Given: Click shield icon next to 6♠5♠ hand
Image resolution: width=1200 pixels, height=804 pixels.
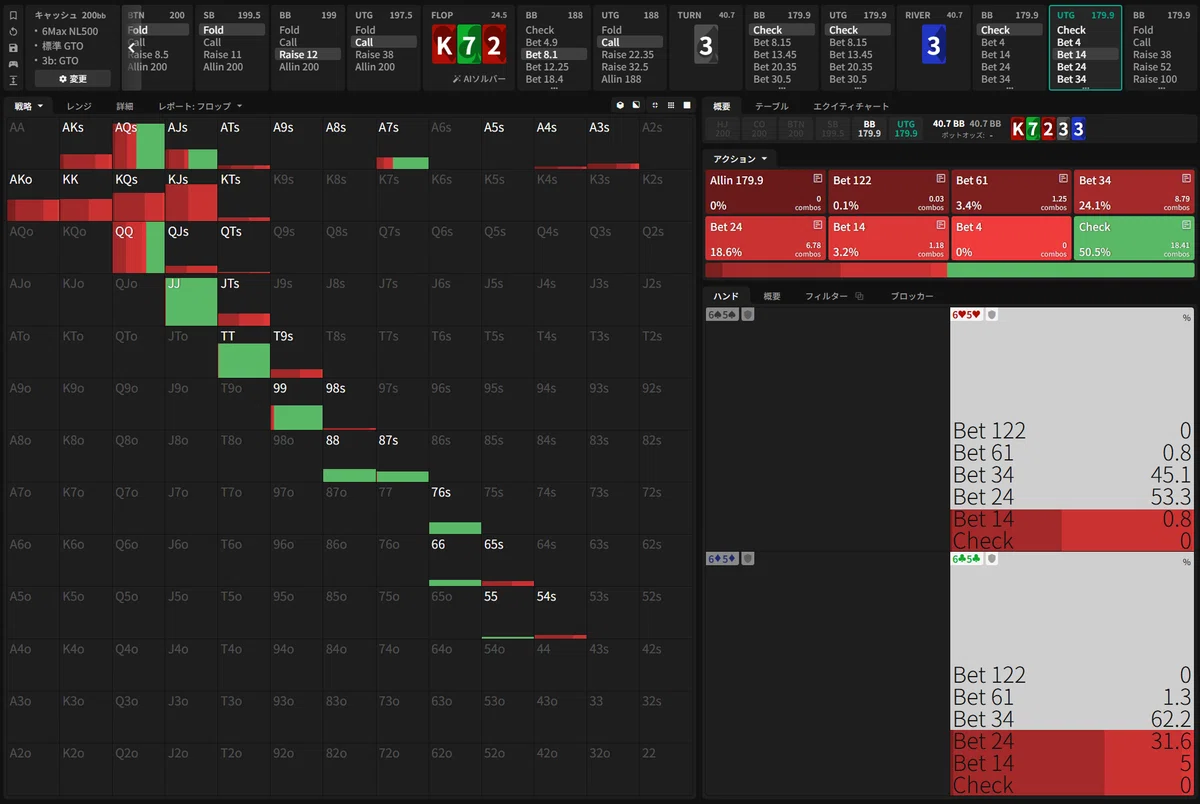Looking at the screenshot, I should pos(747,314).
